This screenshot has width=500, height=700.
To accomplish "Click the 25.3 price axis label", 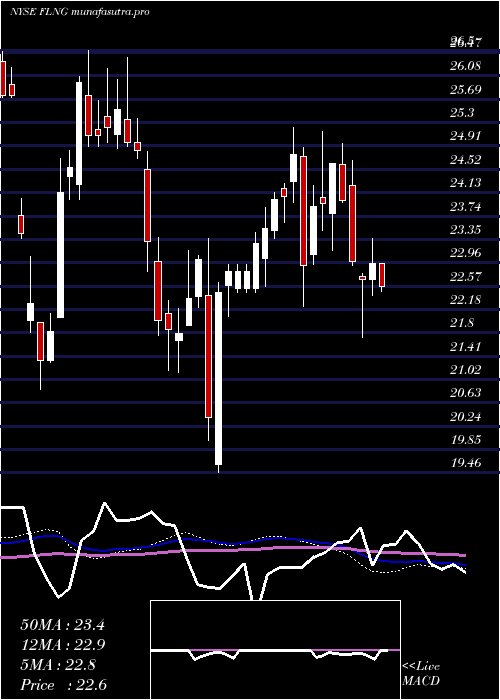I will pos(462,113).
